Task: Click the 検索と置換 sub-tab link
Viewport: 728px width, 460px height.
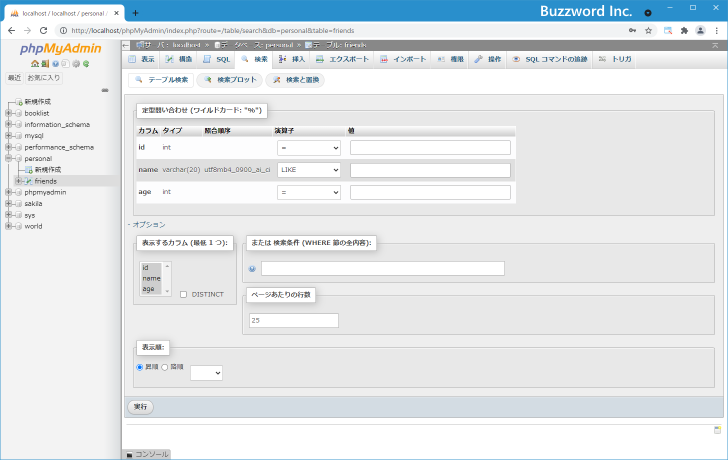Action: 294,80
